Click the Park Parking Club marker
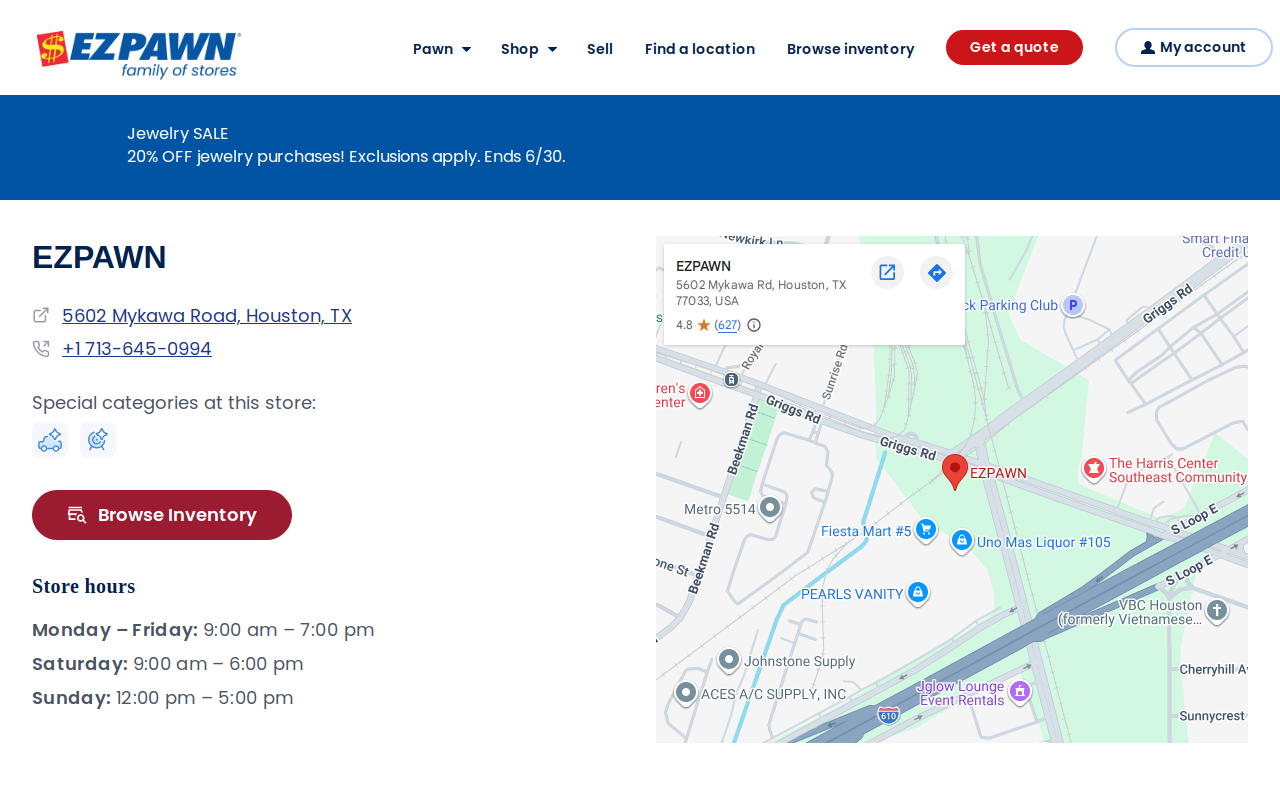This screenshot has height=800, width=1280. coord(1073,305)
